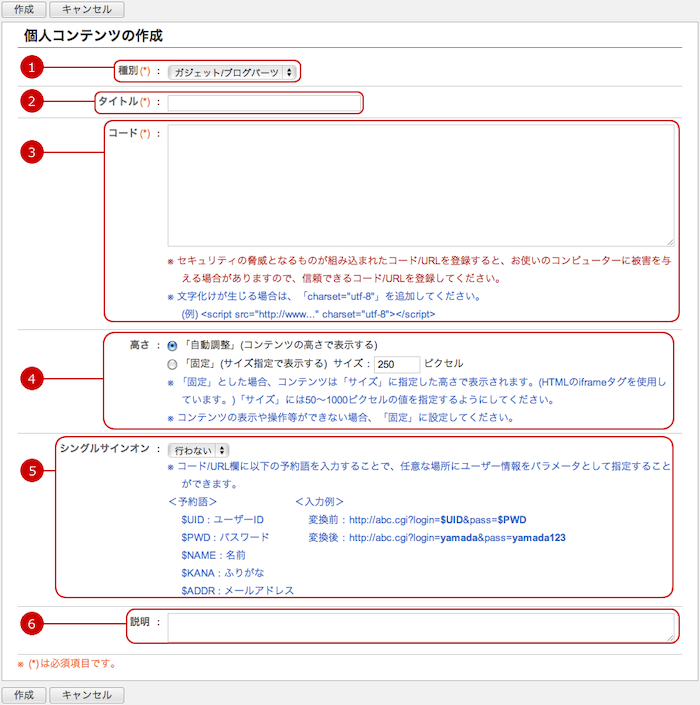Click the コード text area
700x705 pixels.
click(421, 185)
